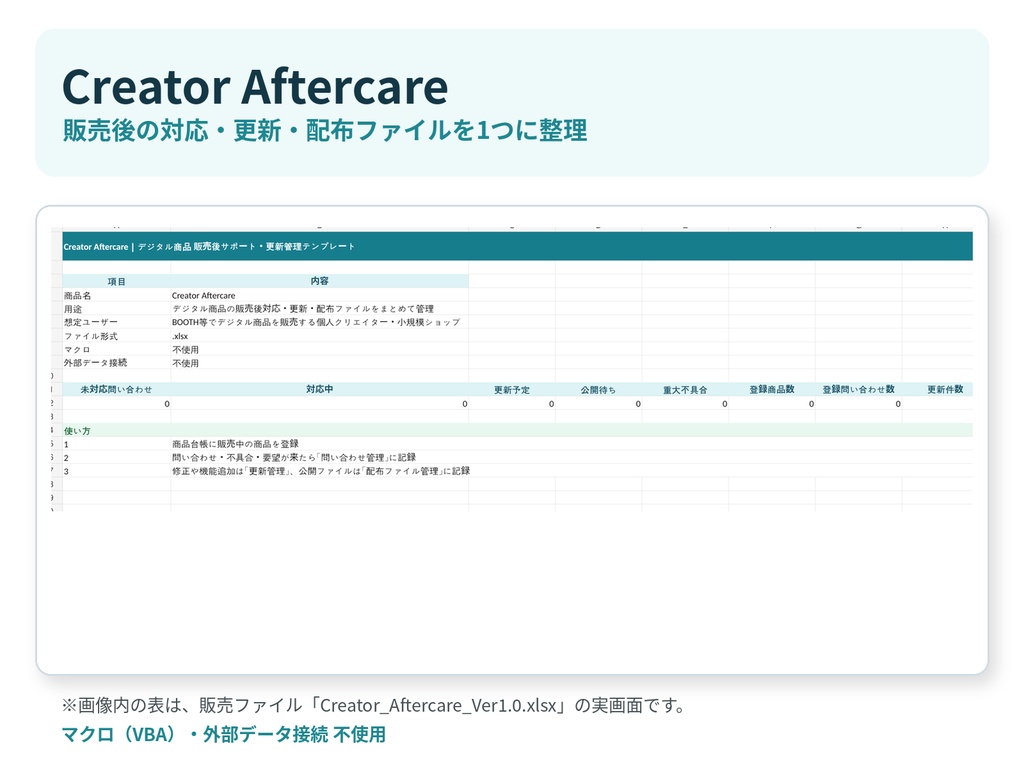Click step number 3 in 使い方 list
The height and width of the screenshot is (768, 1024).
pos(116,471)
